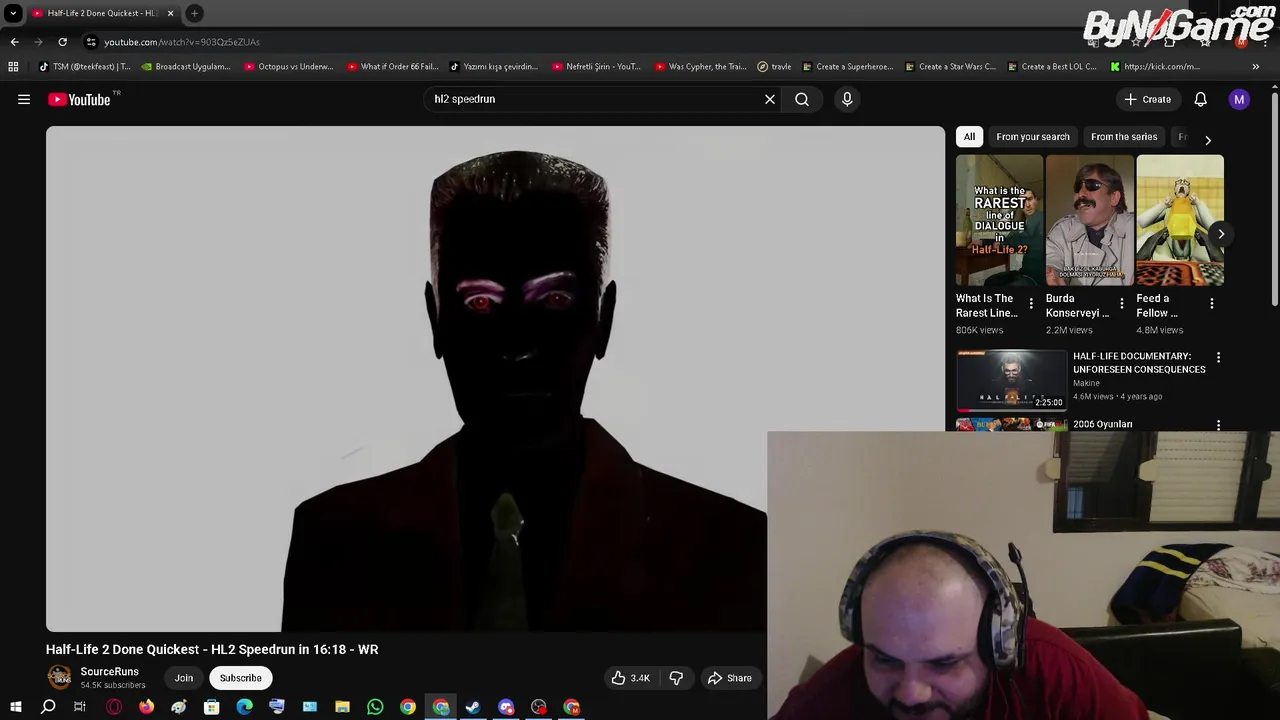
Task: Open File Explorer from the taskbar
Action: (342, 707)
